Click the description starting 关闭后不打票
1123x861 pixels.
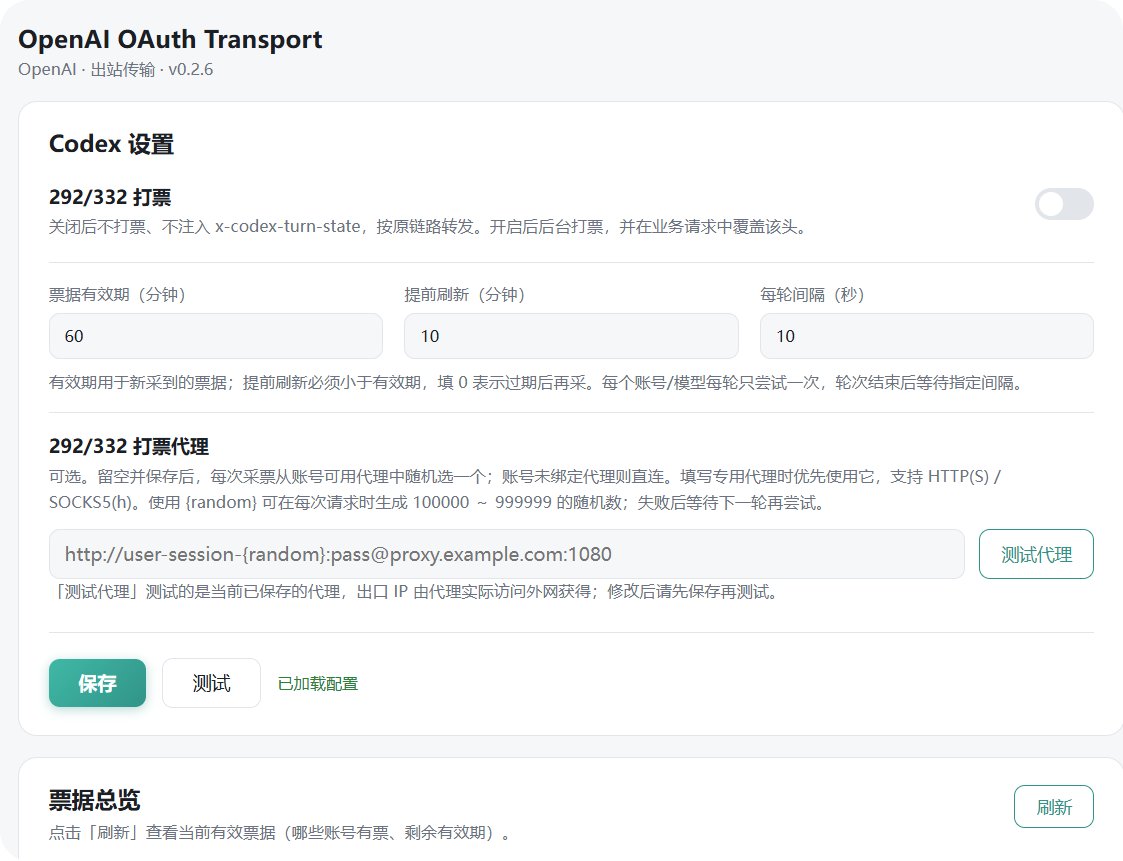tap(429, 227)
